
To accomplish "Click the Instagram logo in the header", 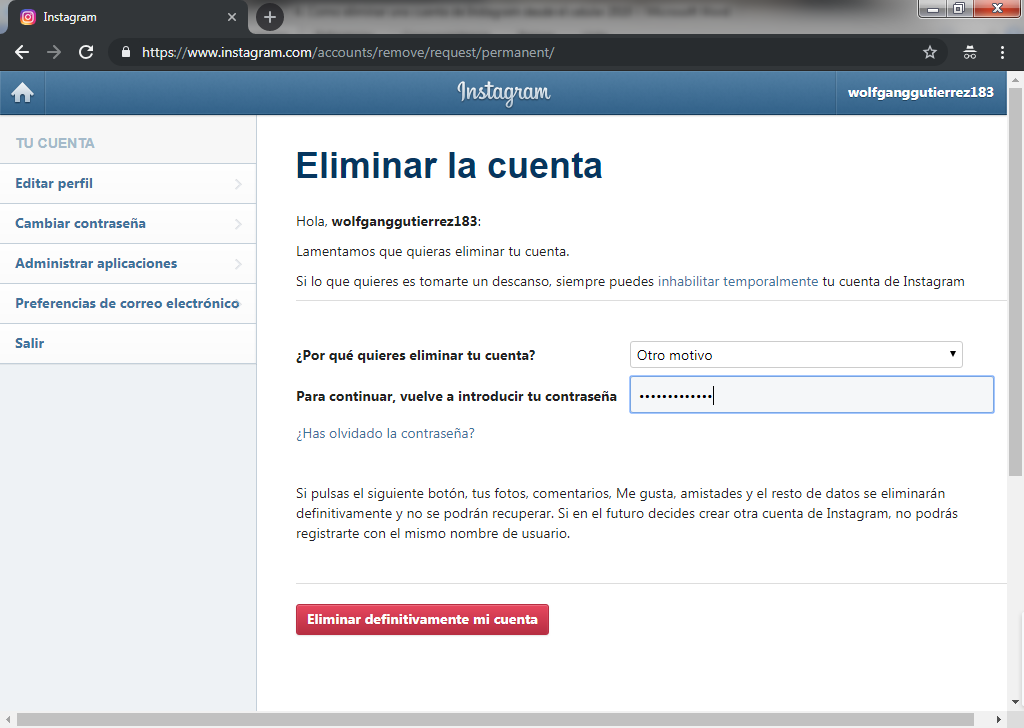I will click(x=504, y=93).
